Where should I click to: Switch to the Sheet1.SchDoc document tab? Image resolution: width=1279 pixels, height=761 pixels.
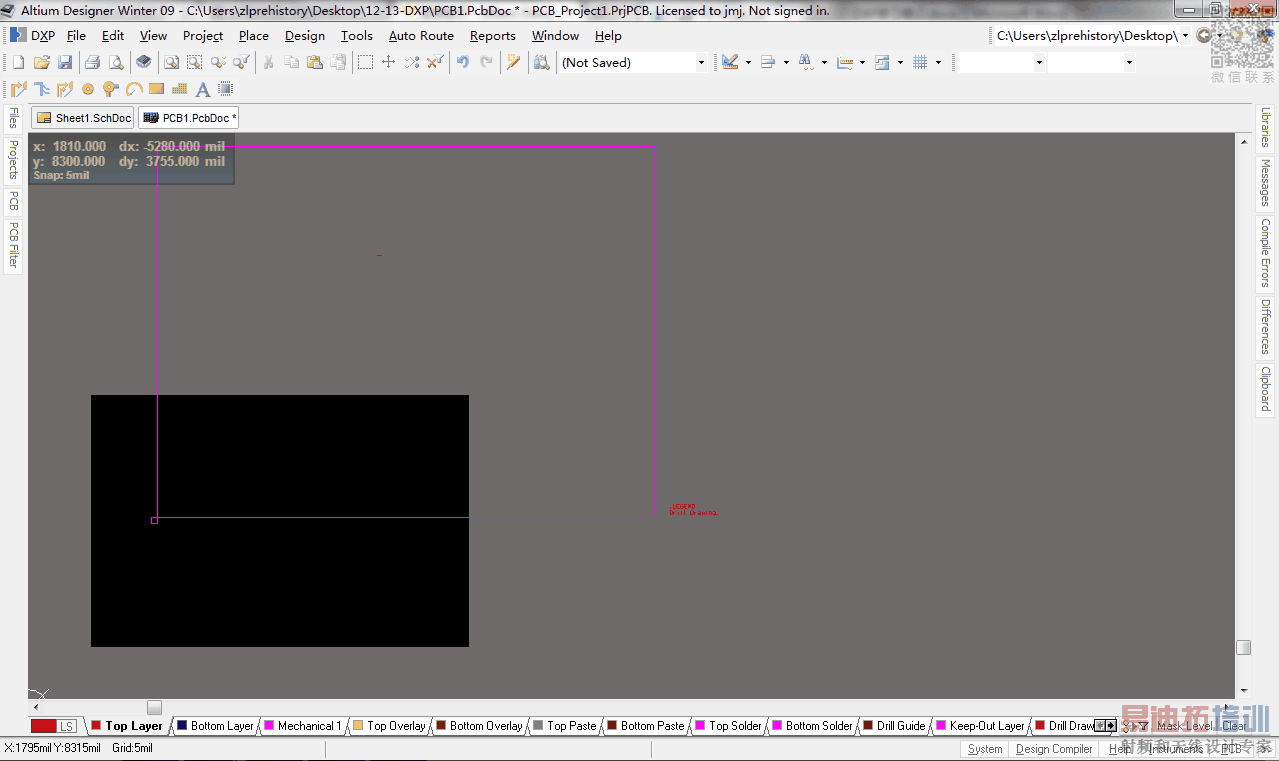point(84,118)
